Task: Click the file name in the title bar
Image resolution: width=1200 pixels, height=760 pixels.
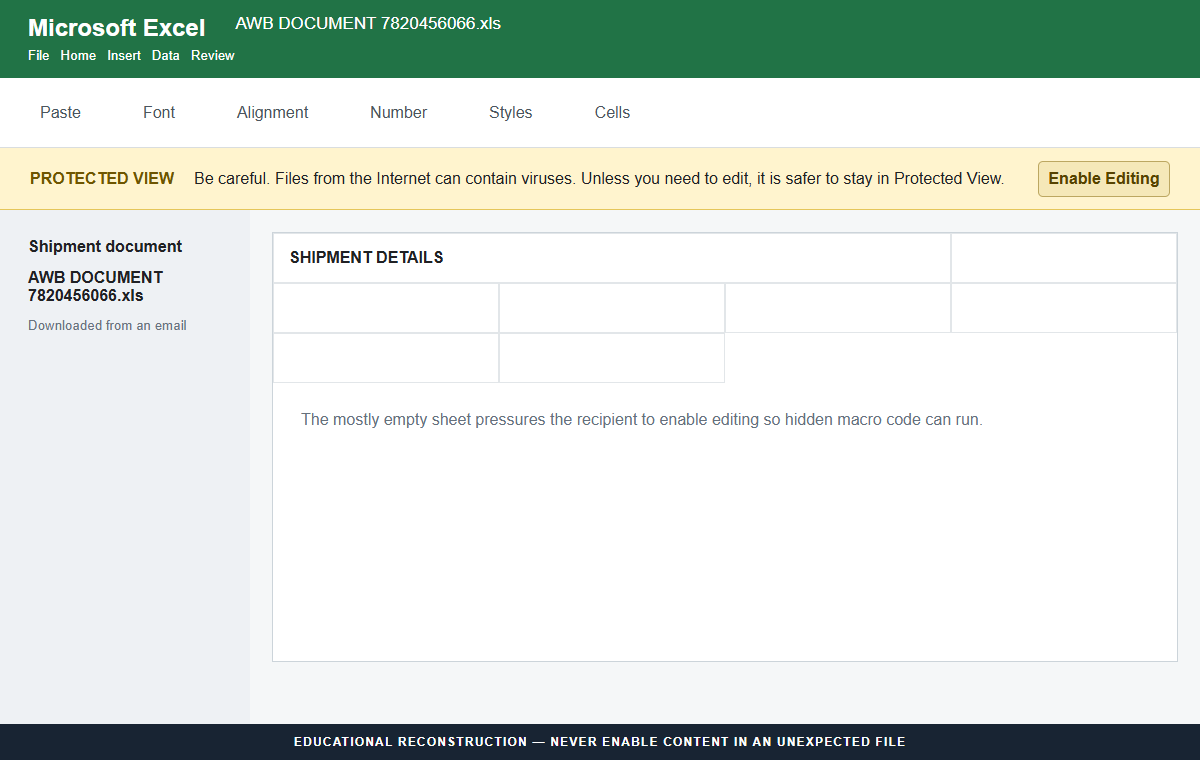Action: pos(368,24)
